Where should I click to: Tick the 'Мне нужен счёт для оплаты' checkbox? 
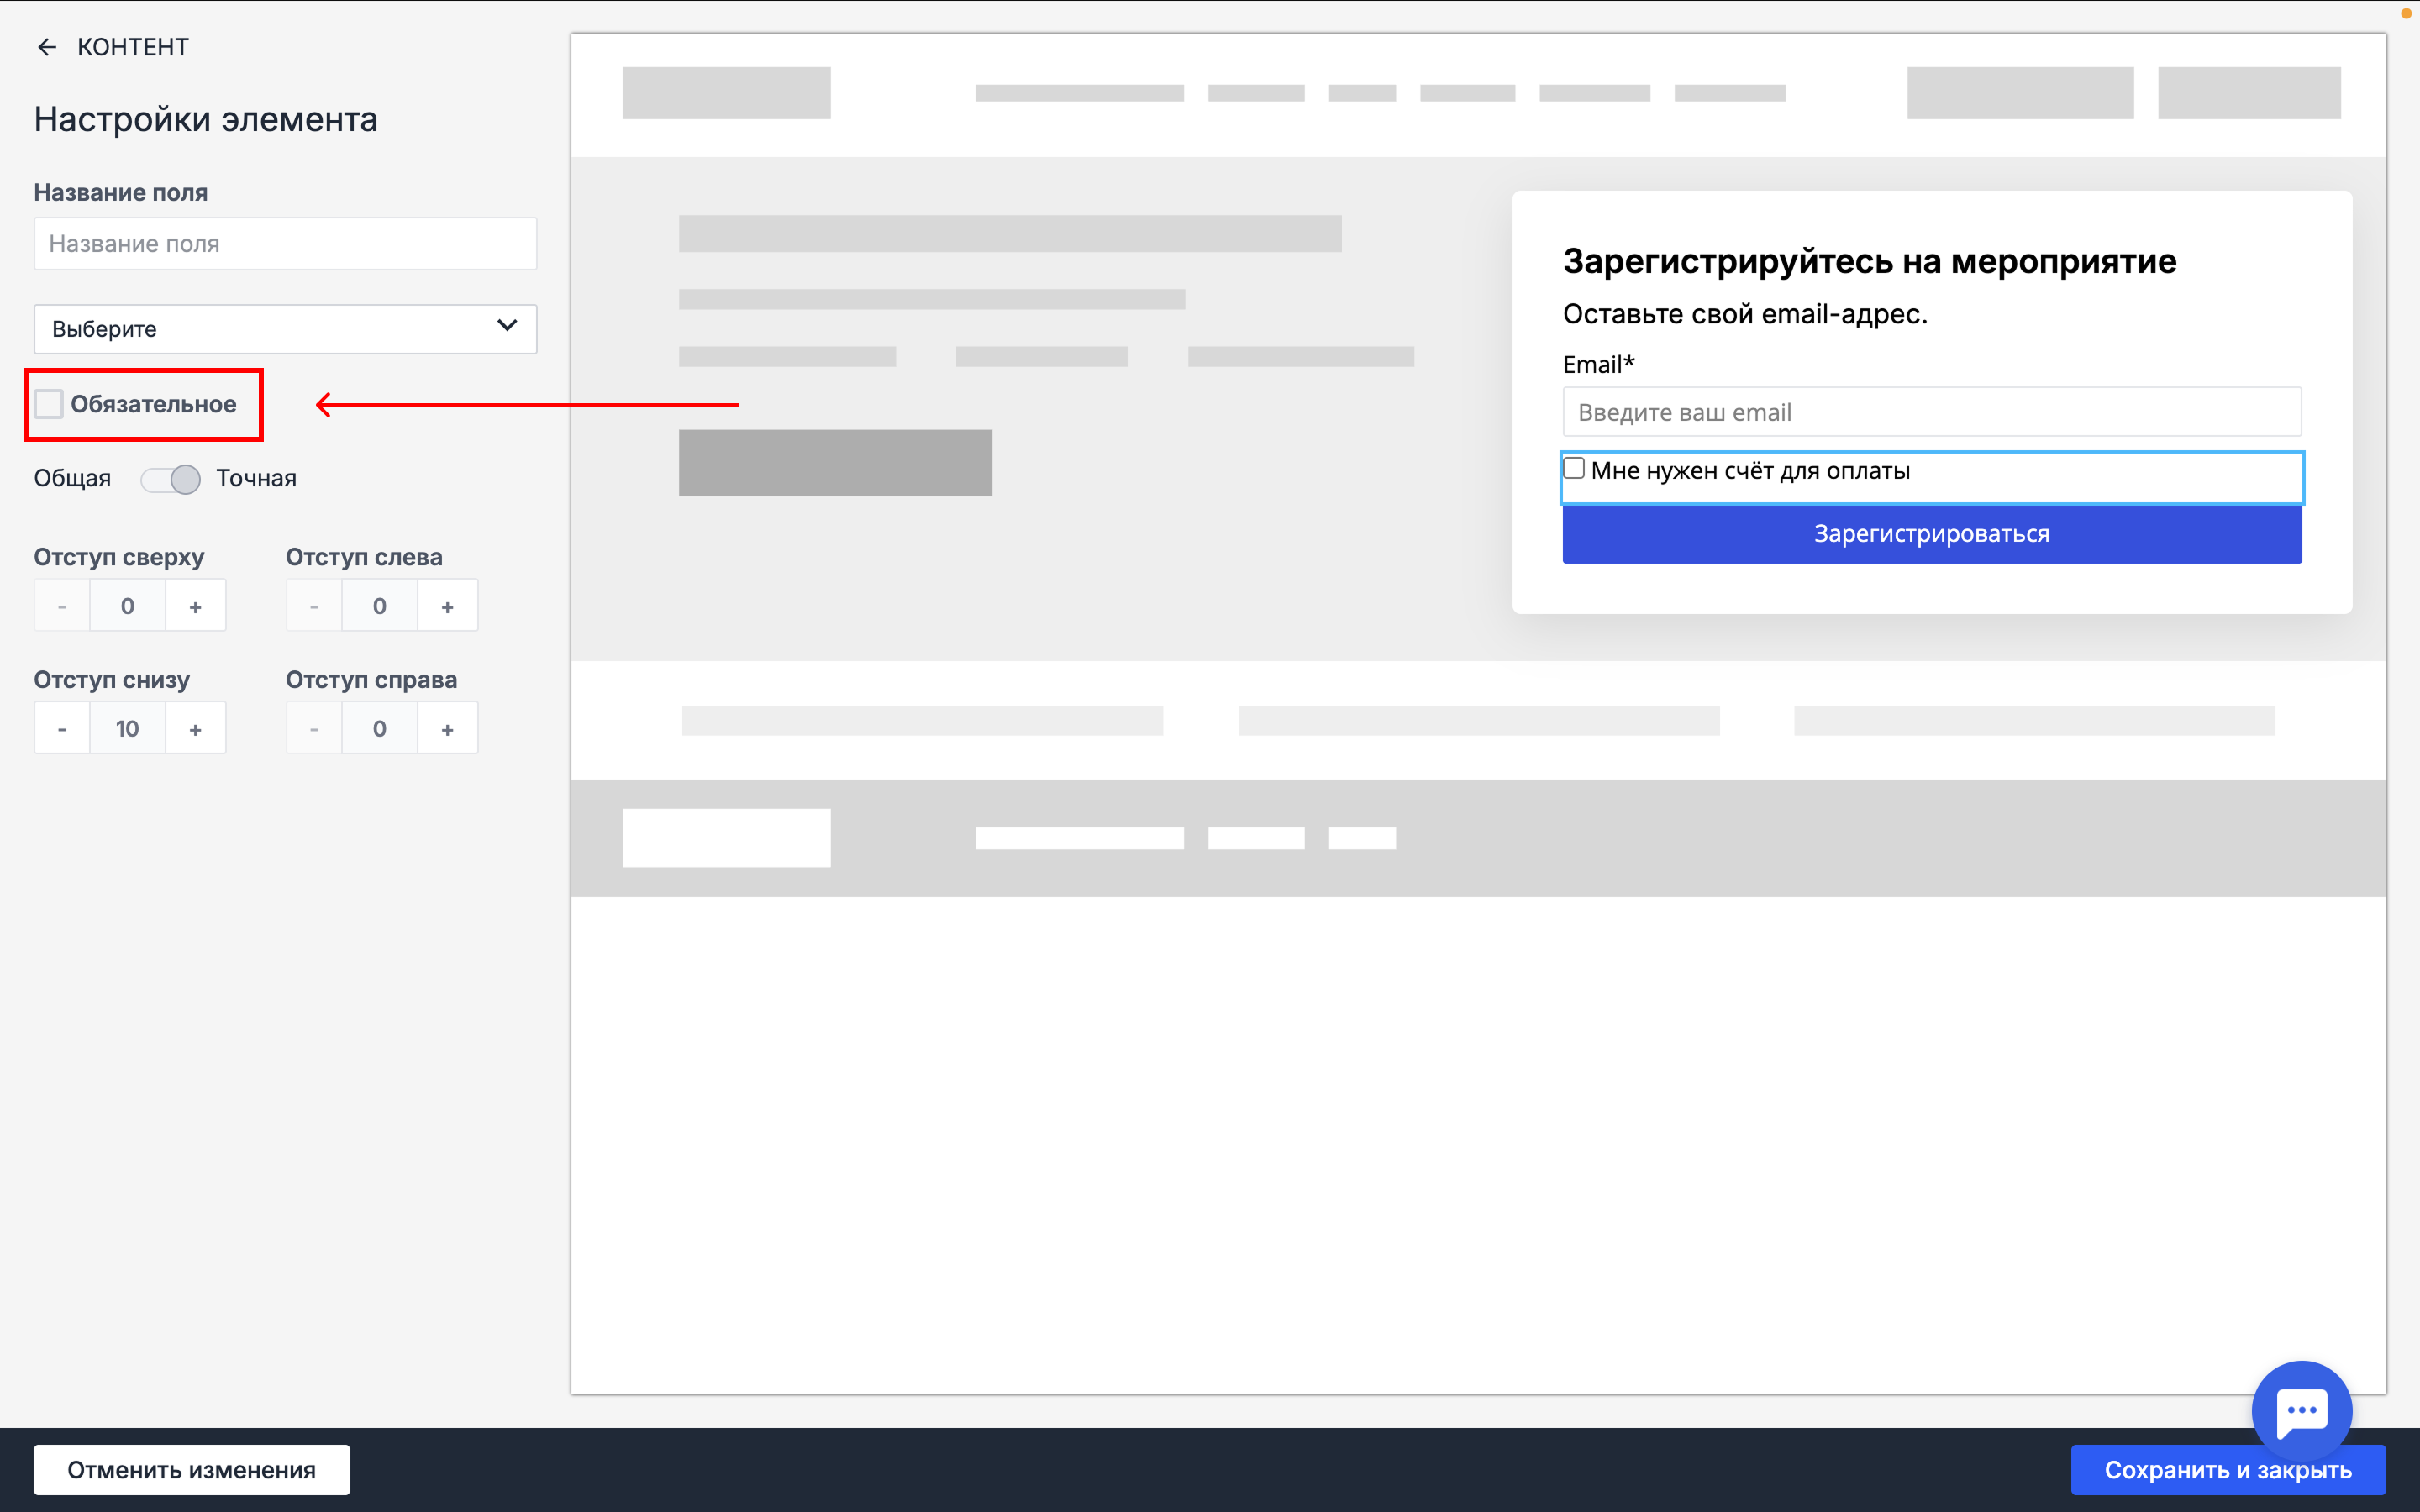tap(1574, 468)
